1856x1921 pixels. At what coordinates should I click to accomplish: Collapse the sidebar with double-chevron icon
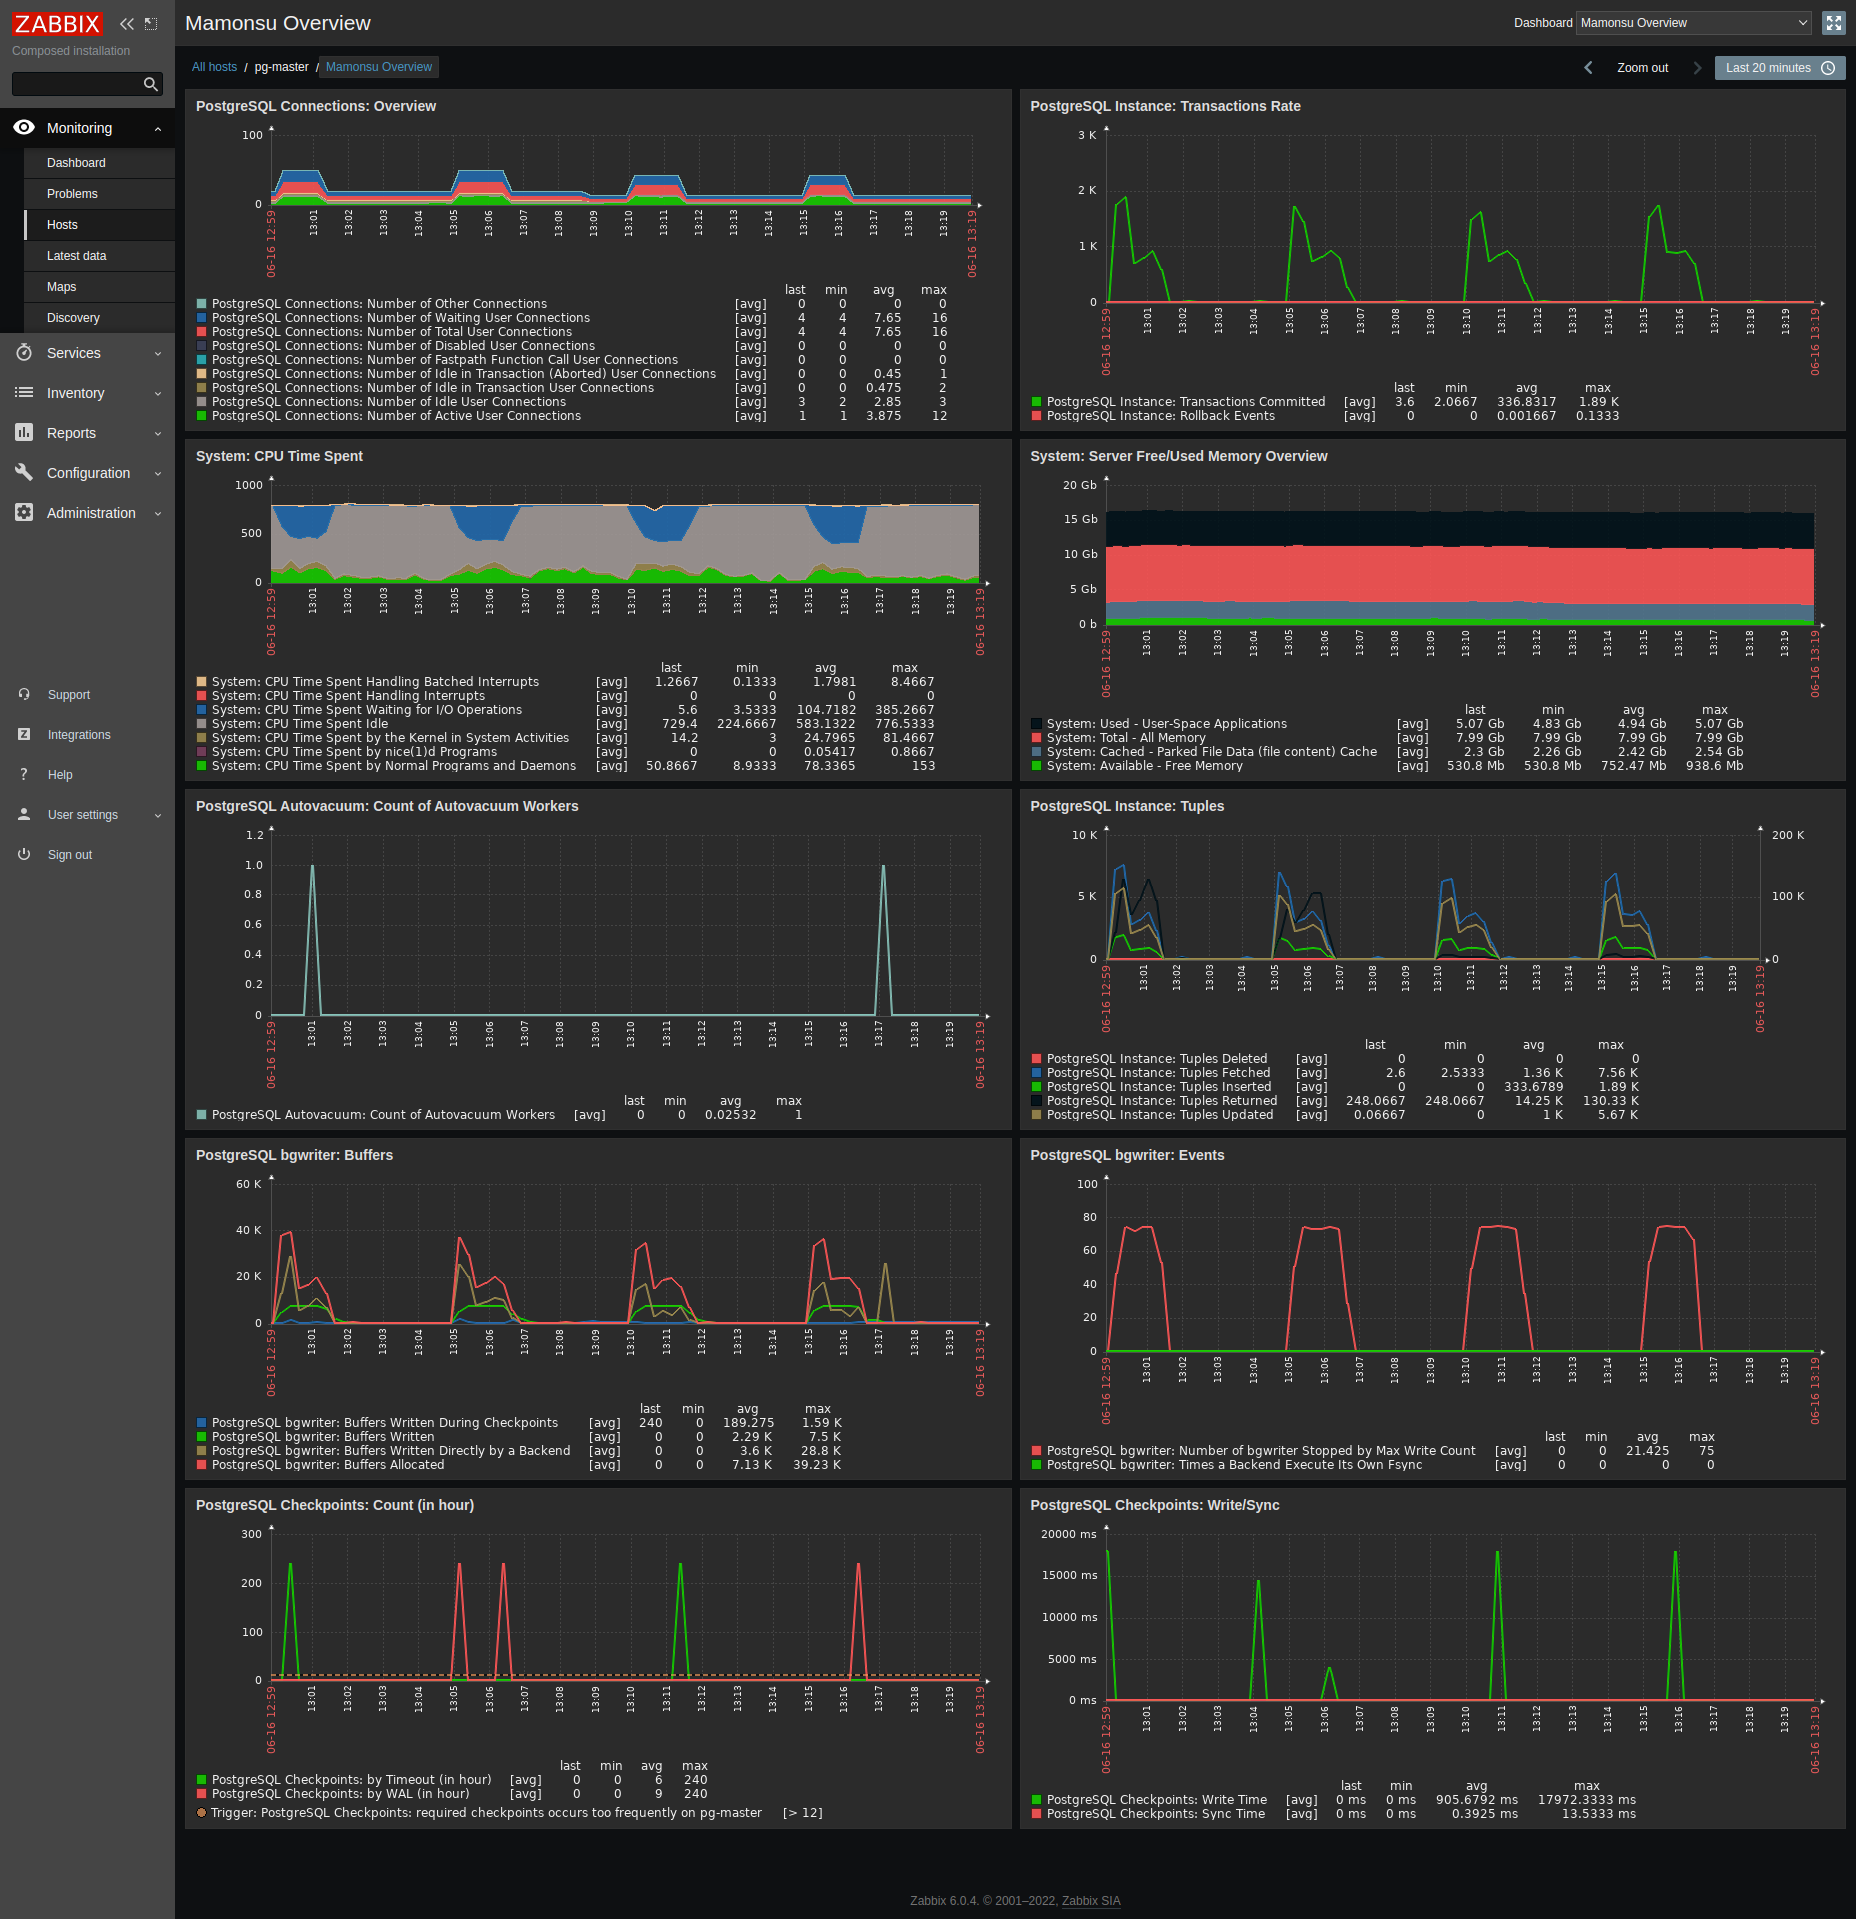(x=127, y=24)
